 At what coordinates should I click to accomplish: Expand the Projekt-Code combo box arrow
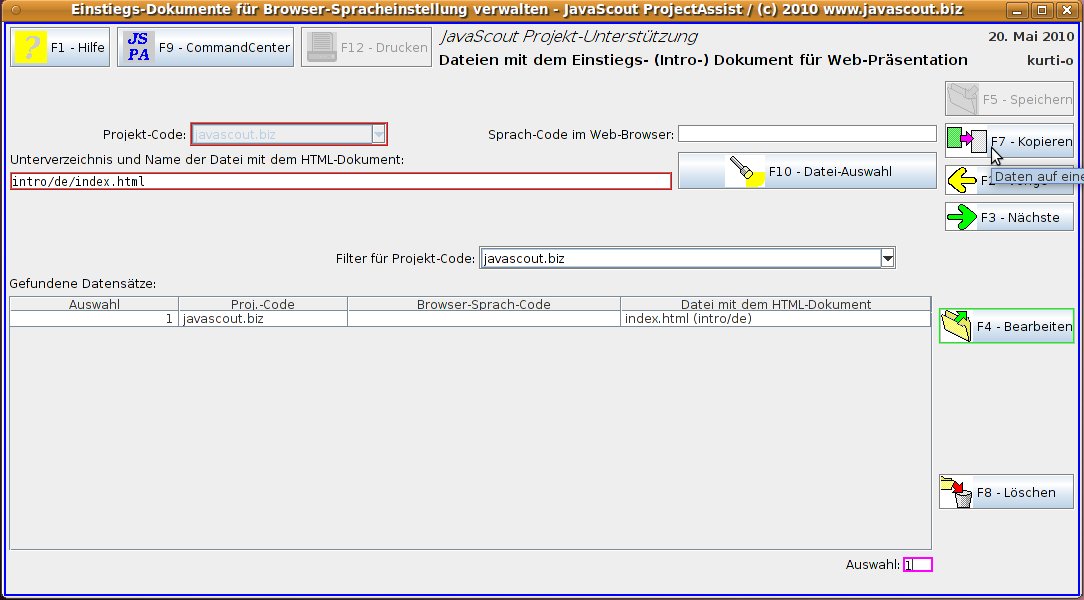tap(378, 134)
